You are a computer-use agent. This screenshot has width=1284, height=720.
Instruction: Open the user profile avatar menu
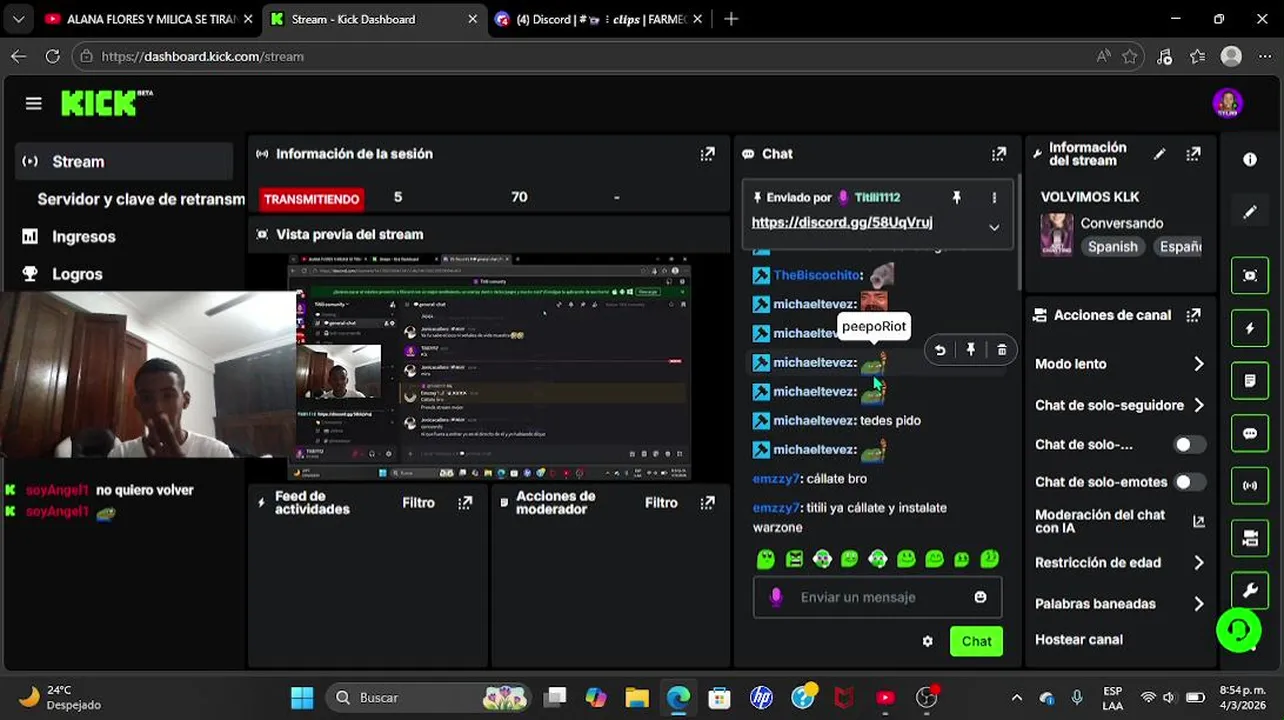(1227, 103)
